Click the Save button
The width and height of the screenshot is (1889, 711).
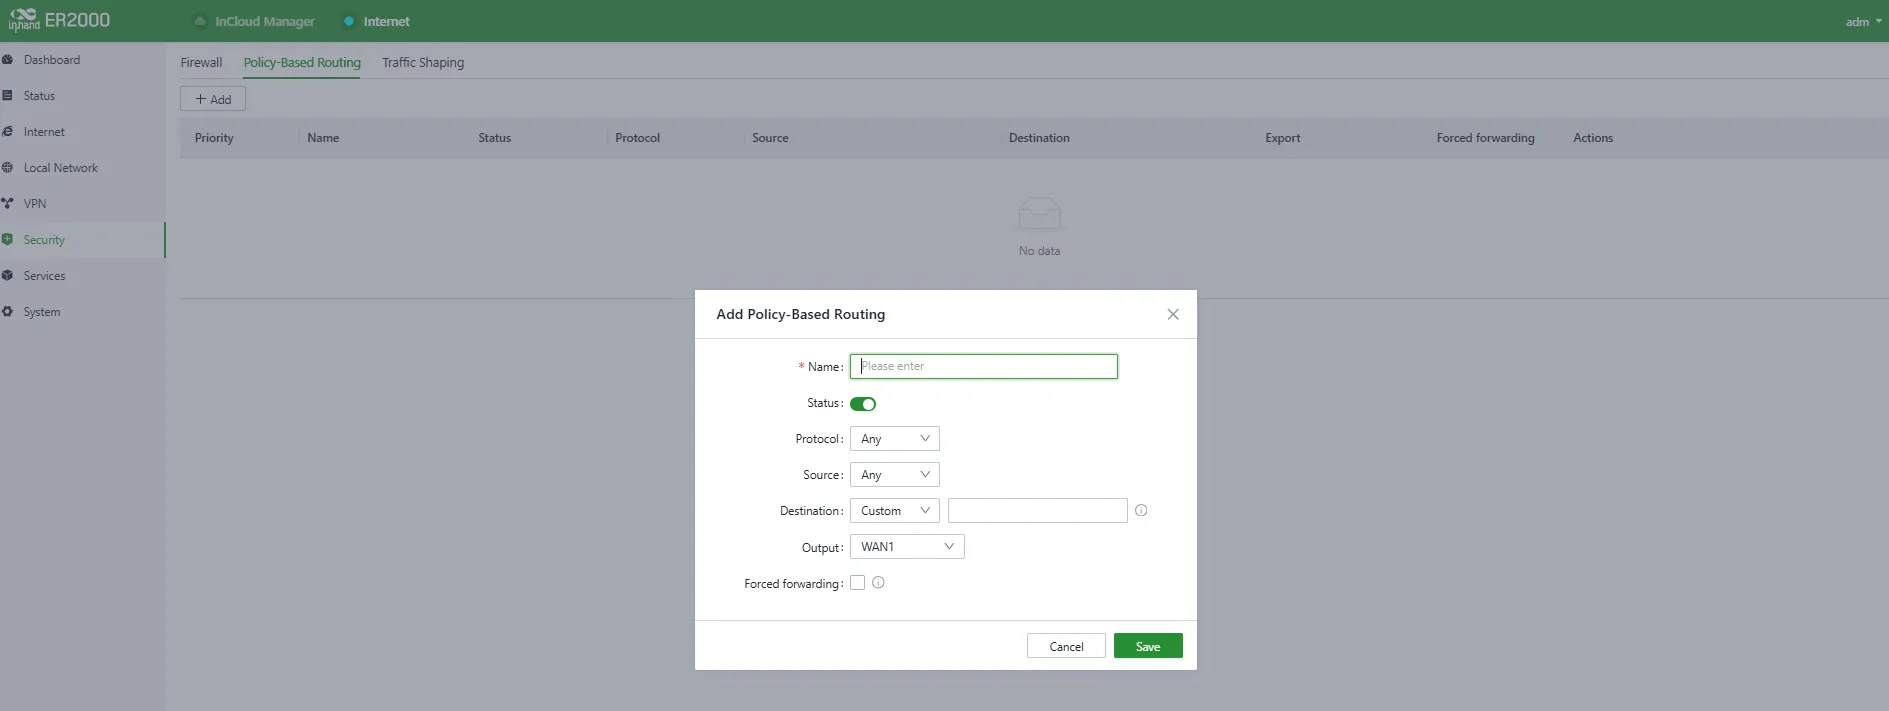click(x=1148, y=646)
